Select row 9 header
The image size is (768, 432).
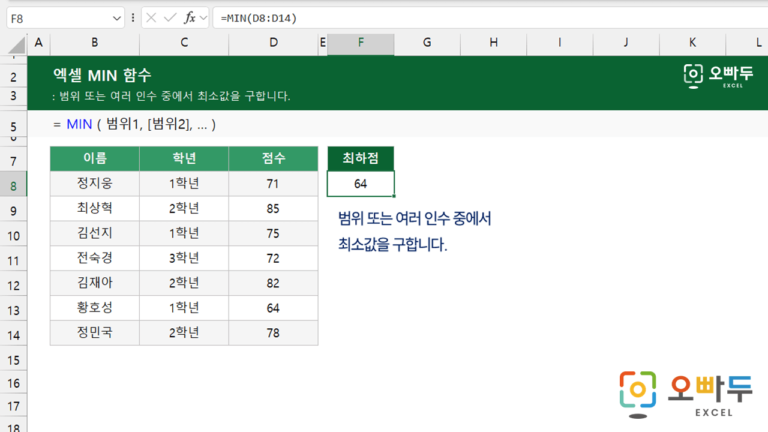[x=13, y=211]
